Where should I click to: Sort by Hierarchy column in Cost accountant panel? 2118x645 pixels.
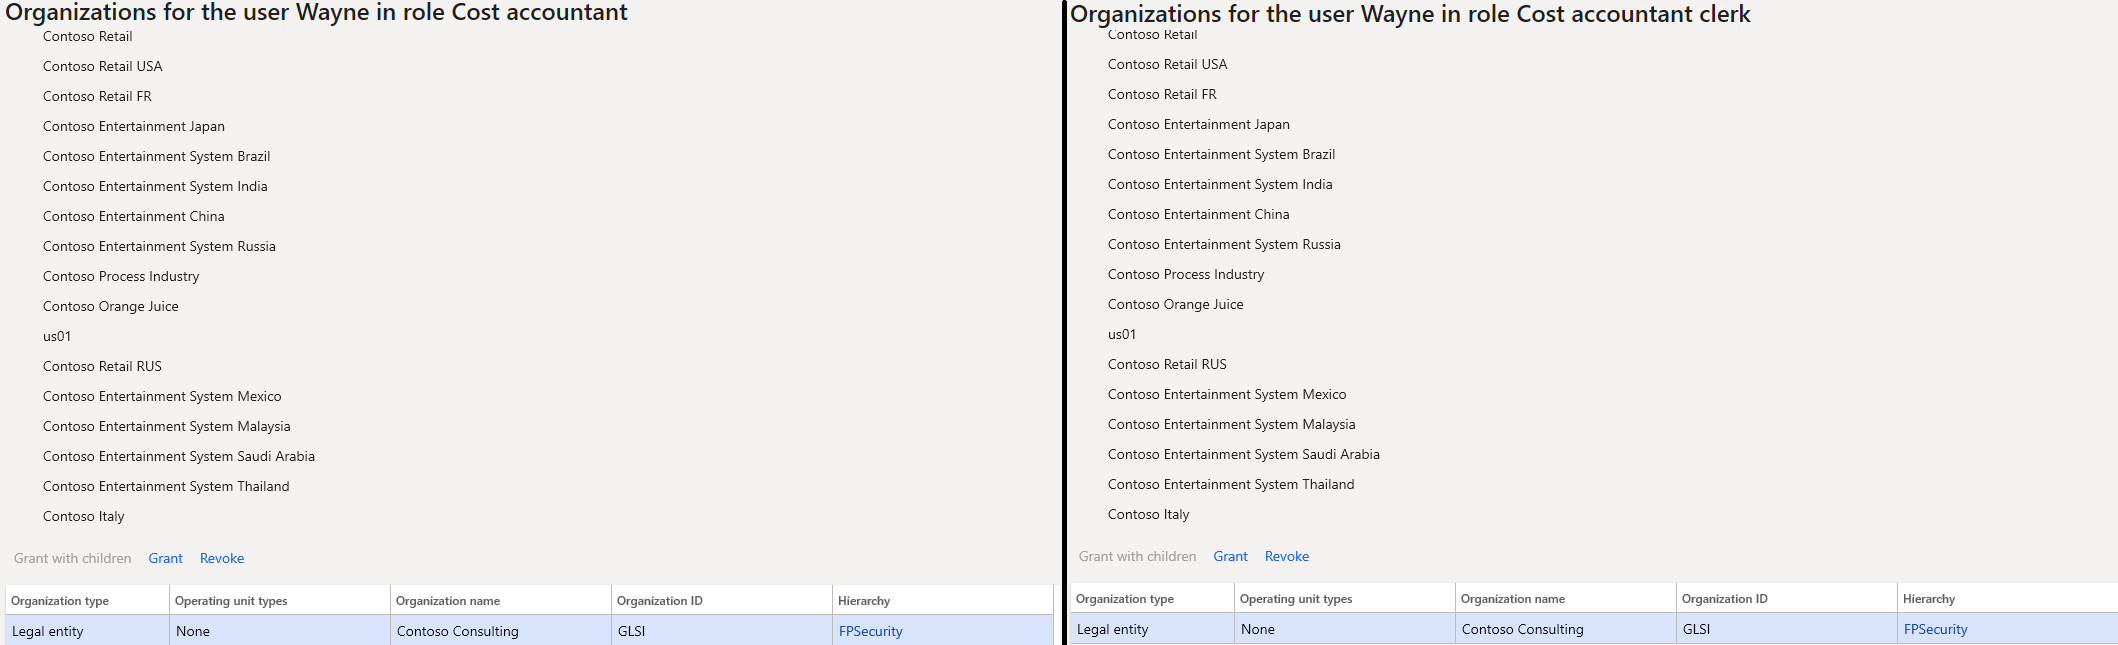pyautogui.click(x=943, y=600)
